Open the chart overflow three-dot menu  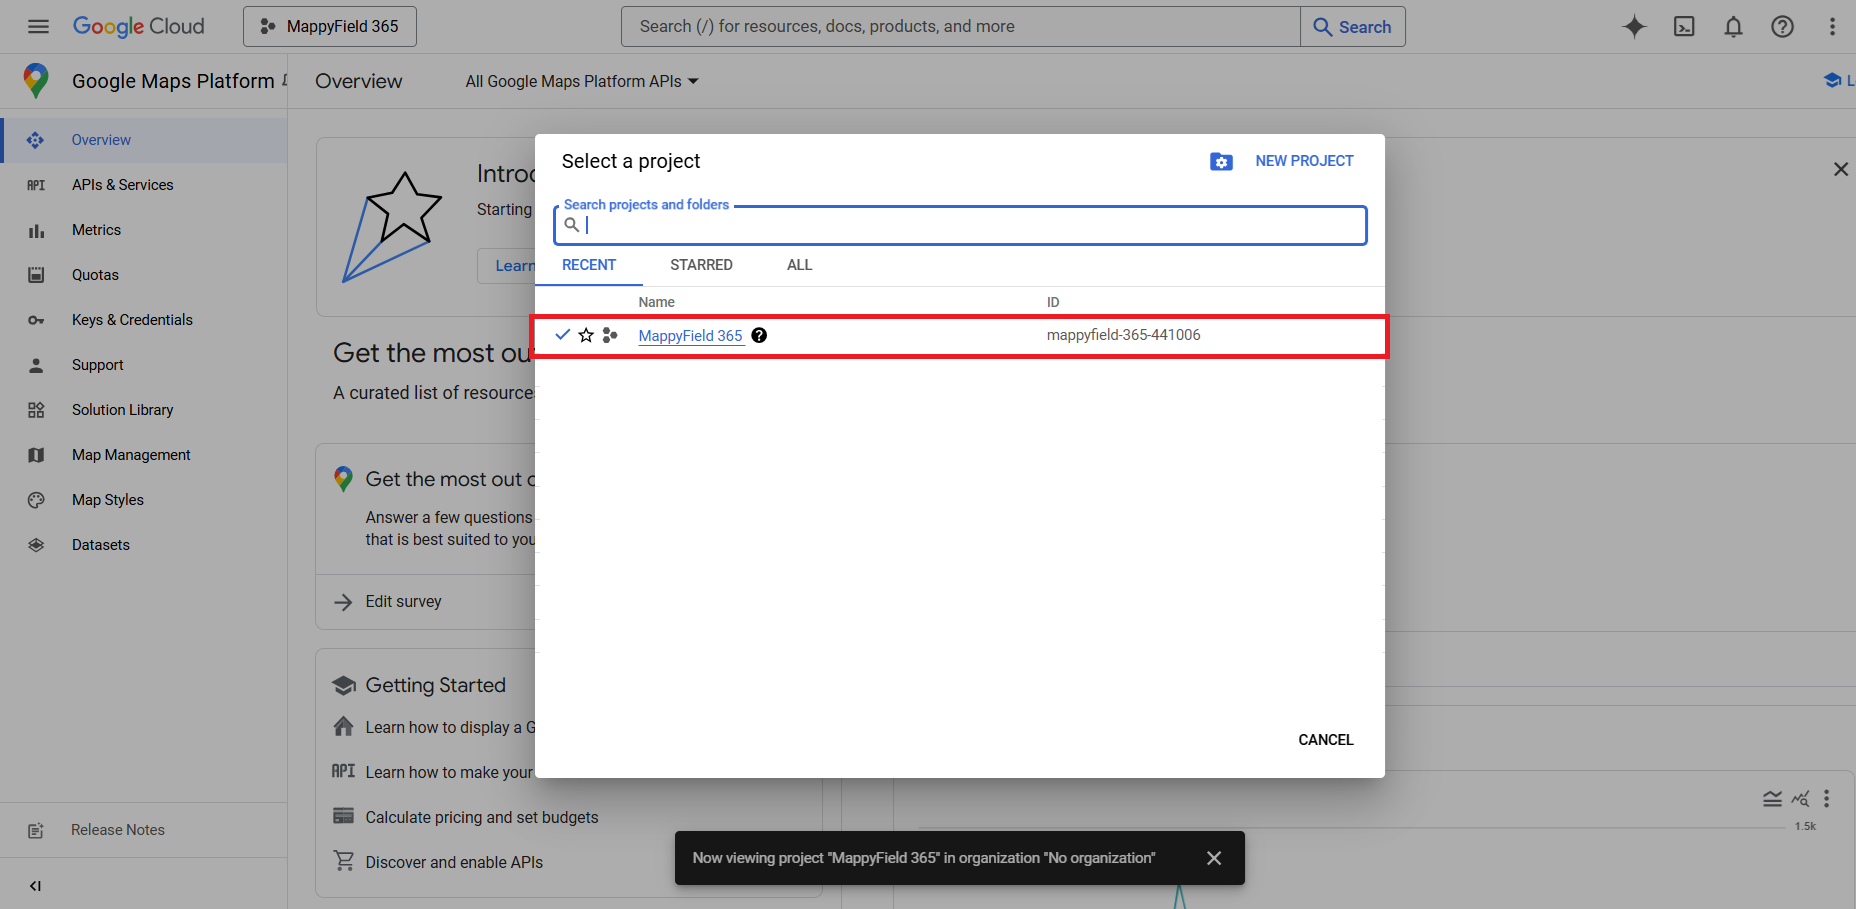point(1827,798)
